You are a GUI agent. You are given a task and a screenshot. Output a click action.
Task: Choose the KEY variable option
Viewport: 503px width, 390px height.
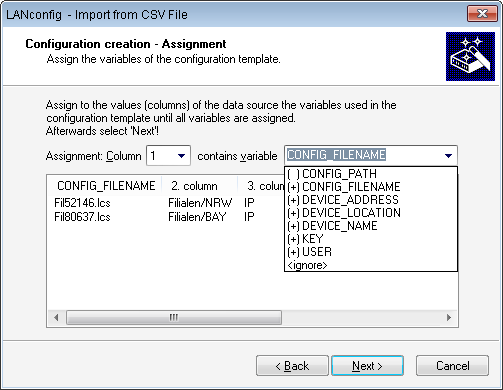pos(371,239)
